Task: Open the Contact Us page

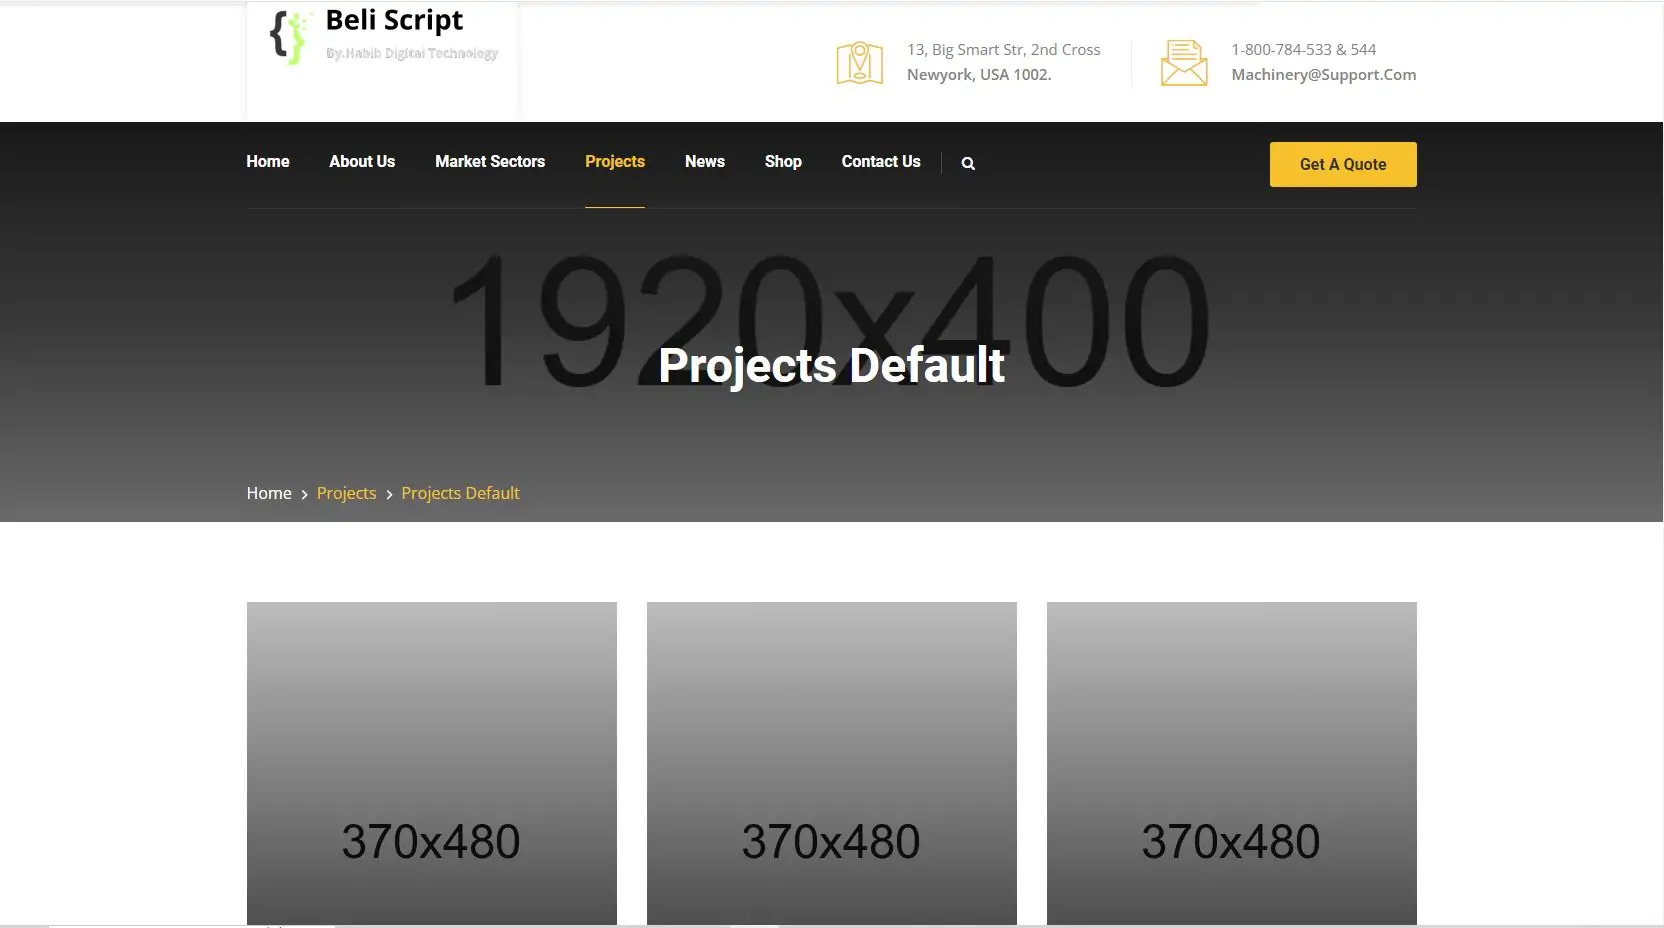Action: point(881,162)
